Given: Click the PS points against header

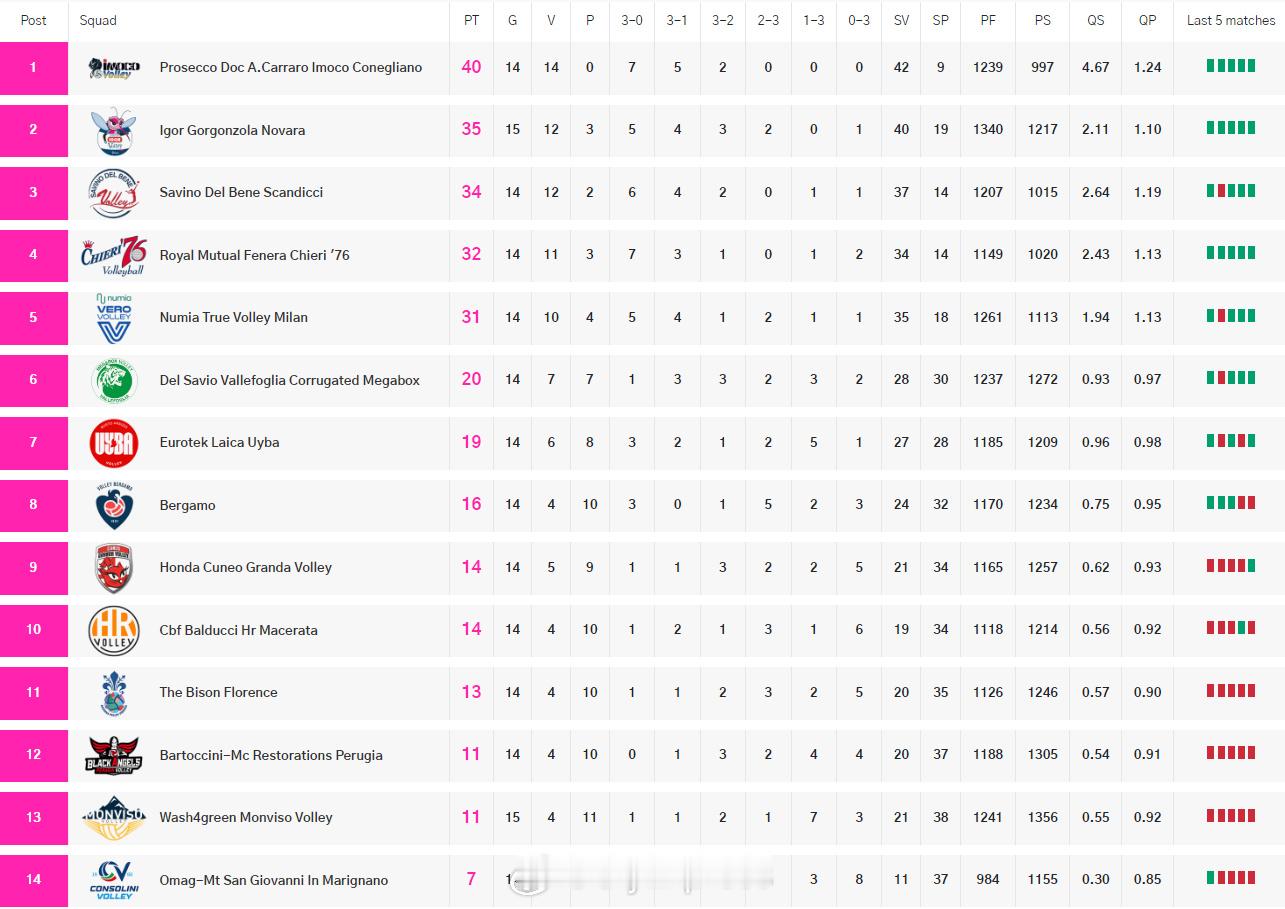Looking at the screenshot, I should click(1043, 20).
